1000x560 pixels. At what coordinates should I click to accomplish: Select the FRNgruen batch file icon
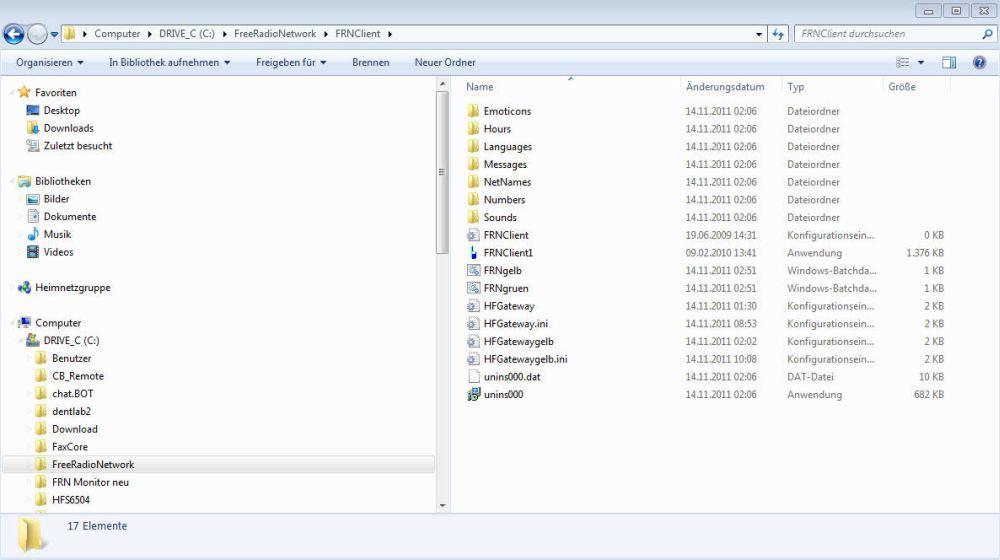click(473, 288)
